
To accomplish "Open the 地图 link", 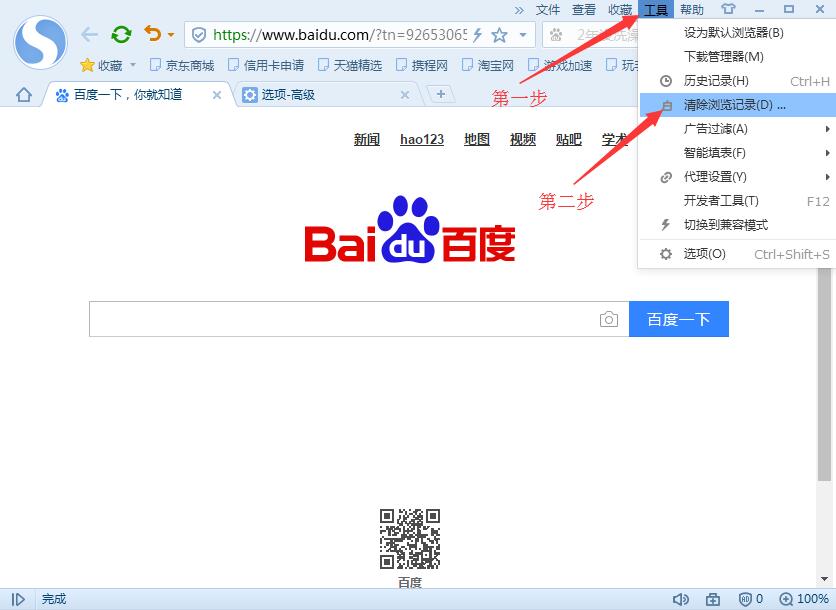I will [x=477, y=140].
